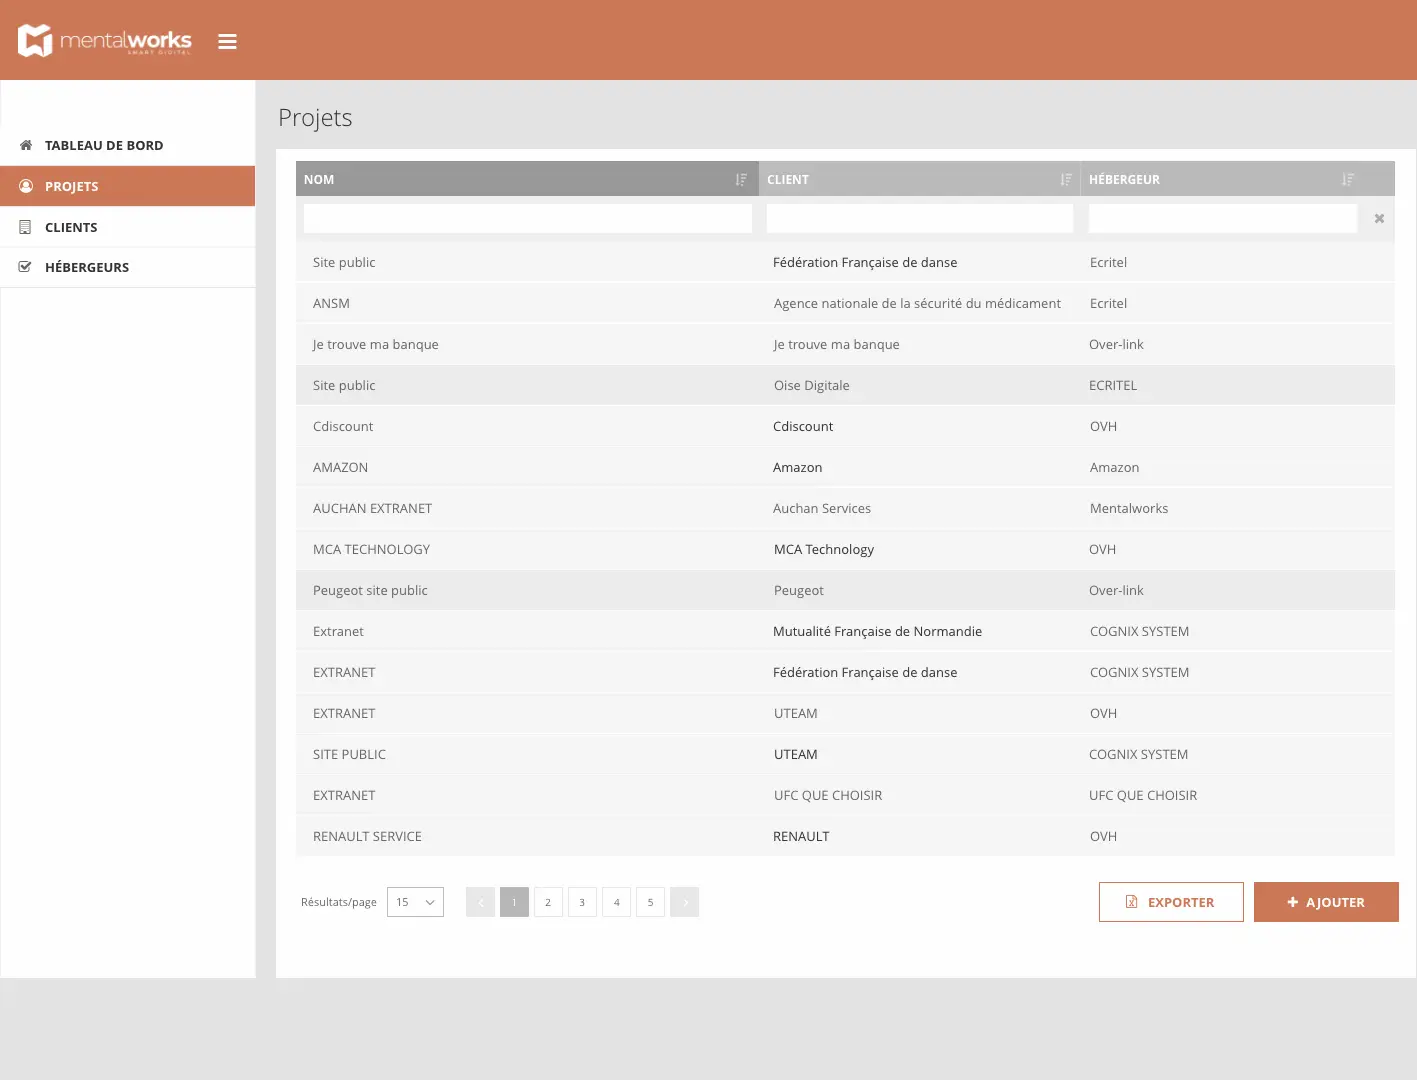Select the AMAZON project row

coord(845,467)
